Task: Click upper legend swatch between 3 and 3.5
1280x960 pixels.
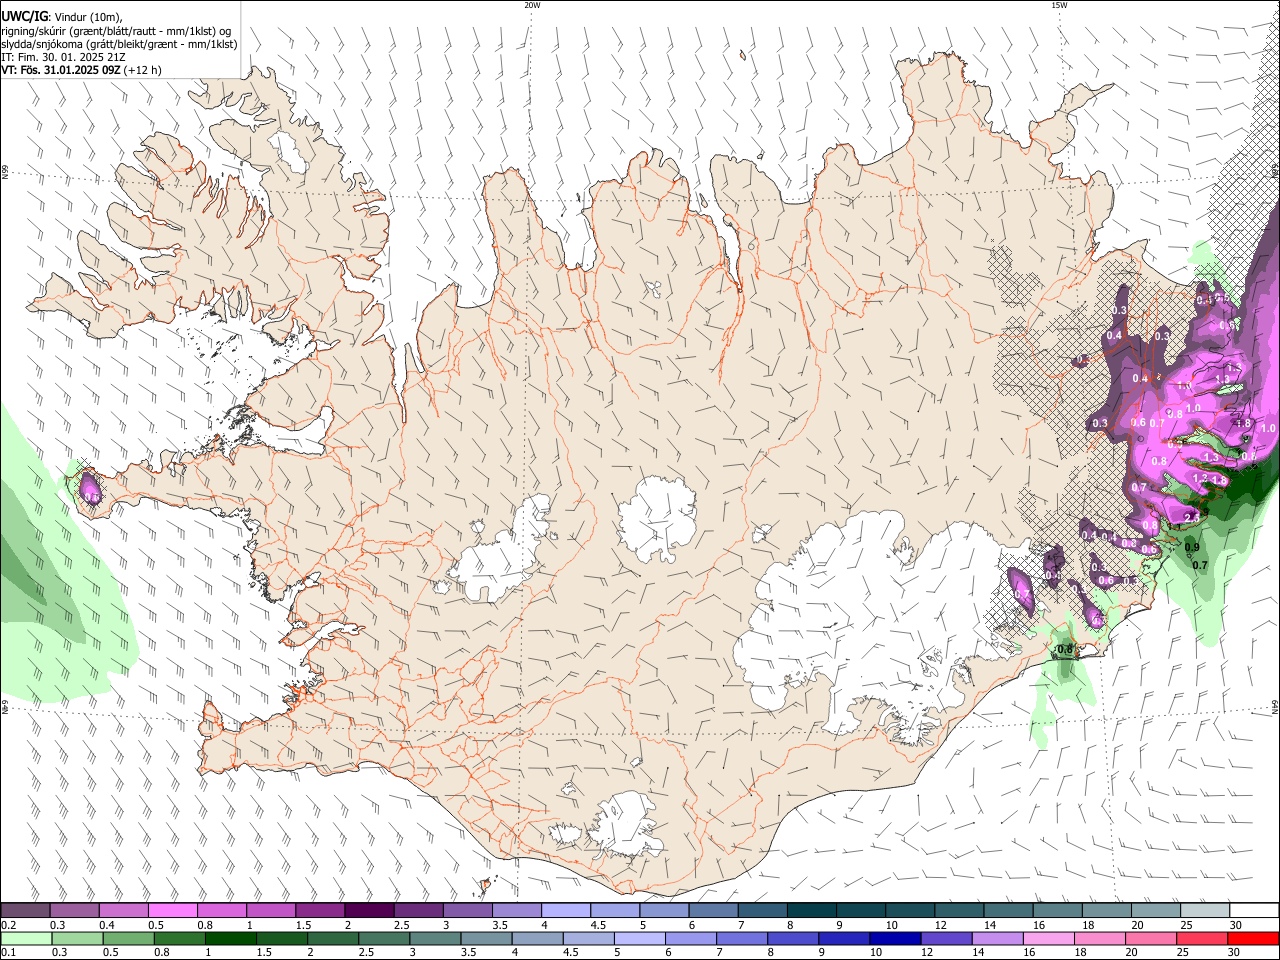Action: click(x=467, y=910)
